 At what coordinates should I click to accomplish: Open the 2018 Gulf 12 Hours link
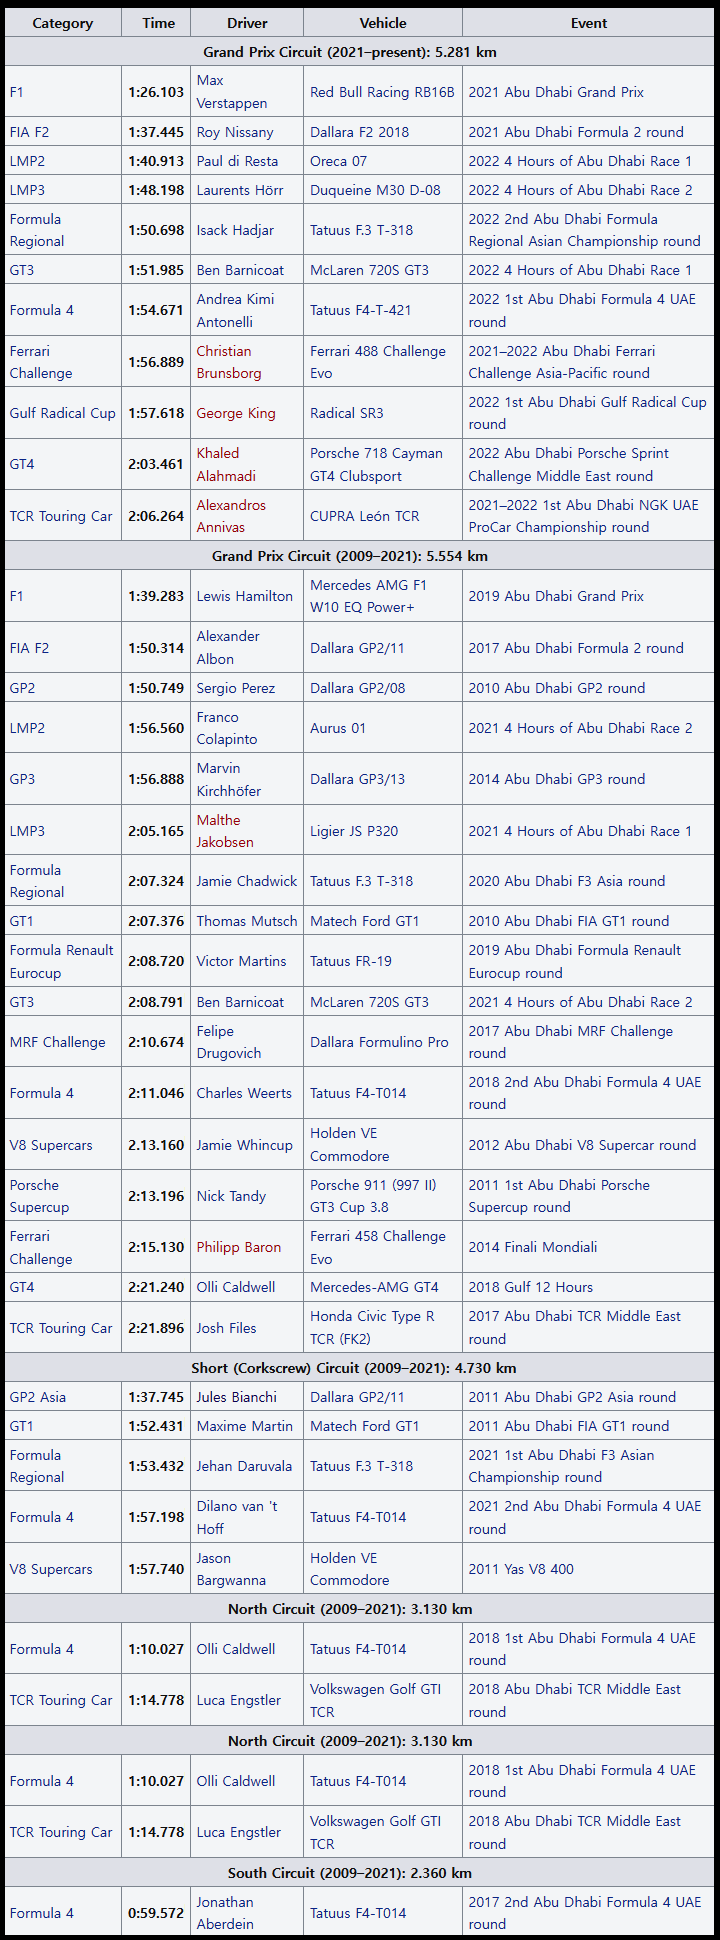point(531,1287)
